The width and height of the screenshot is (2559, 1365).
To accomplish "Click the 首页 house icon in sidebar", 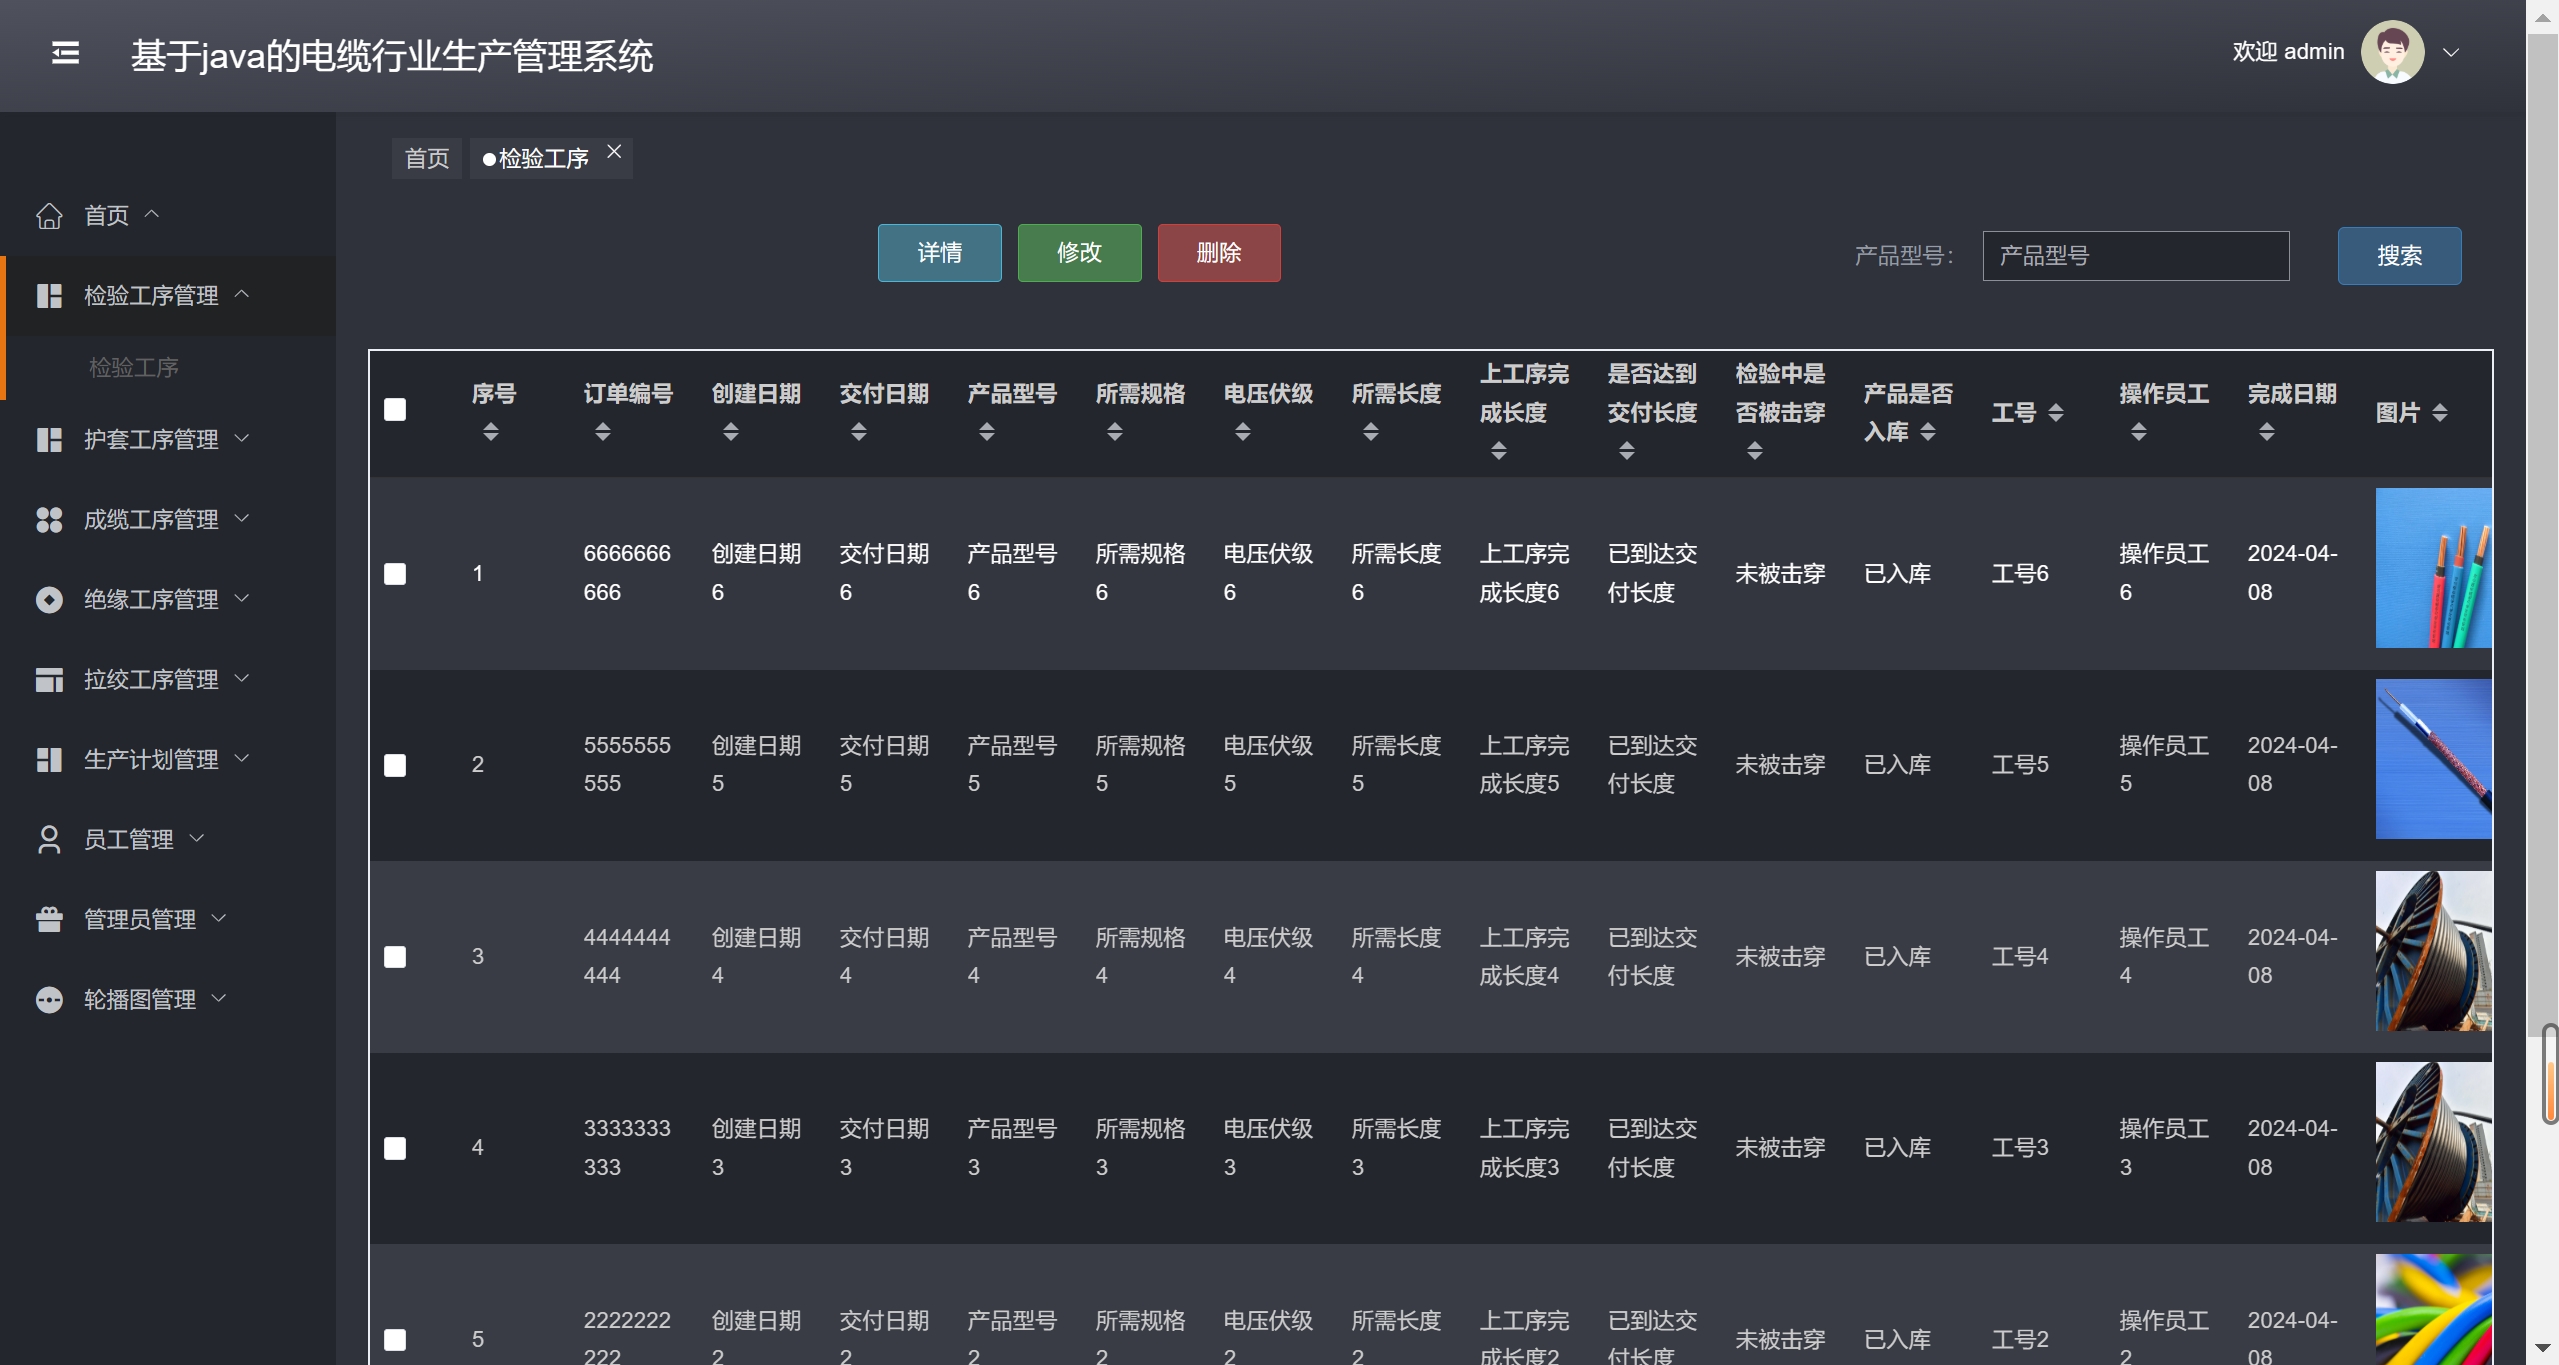I will [49, 216].
